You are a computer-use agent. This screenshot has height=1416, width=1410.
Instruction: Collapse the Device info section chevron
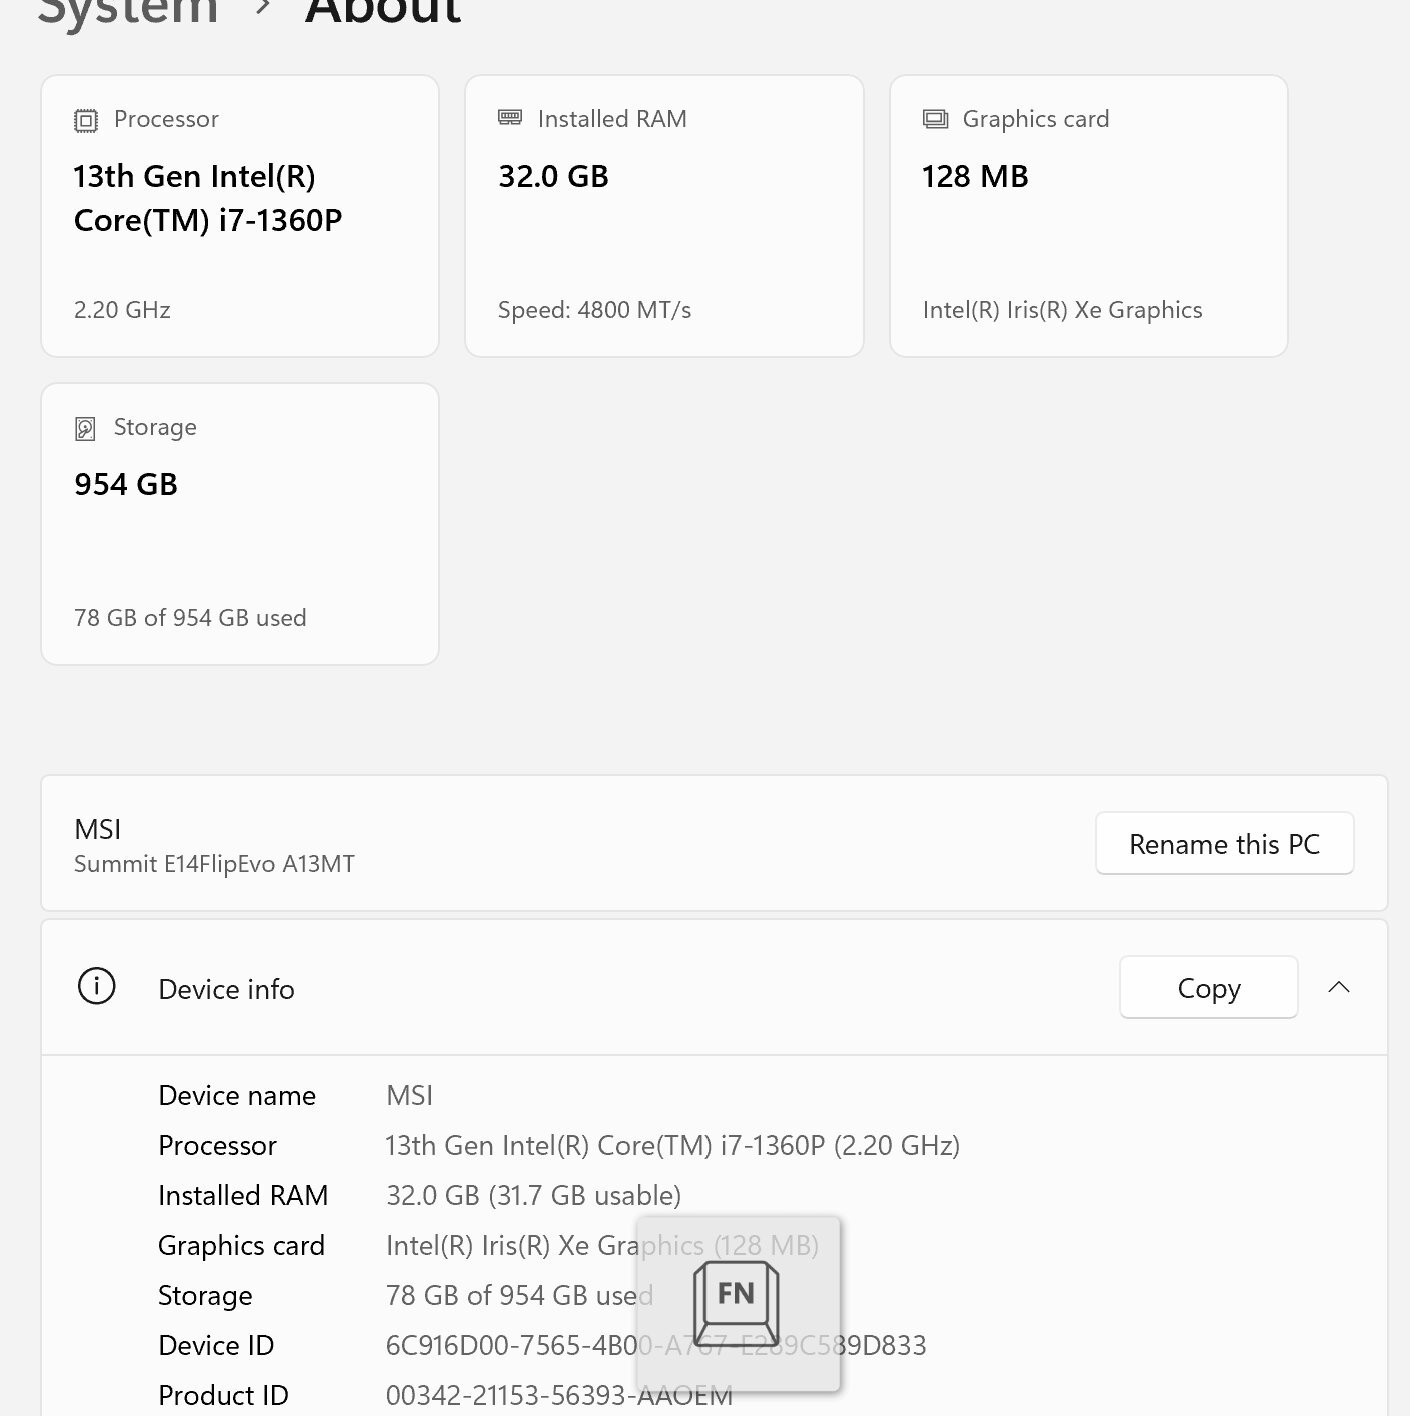coord(1339,987)
